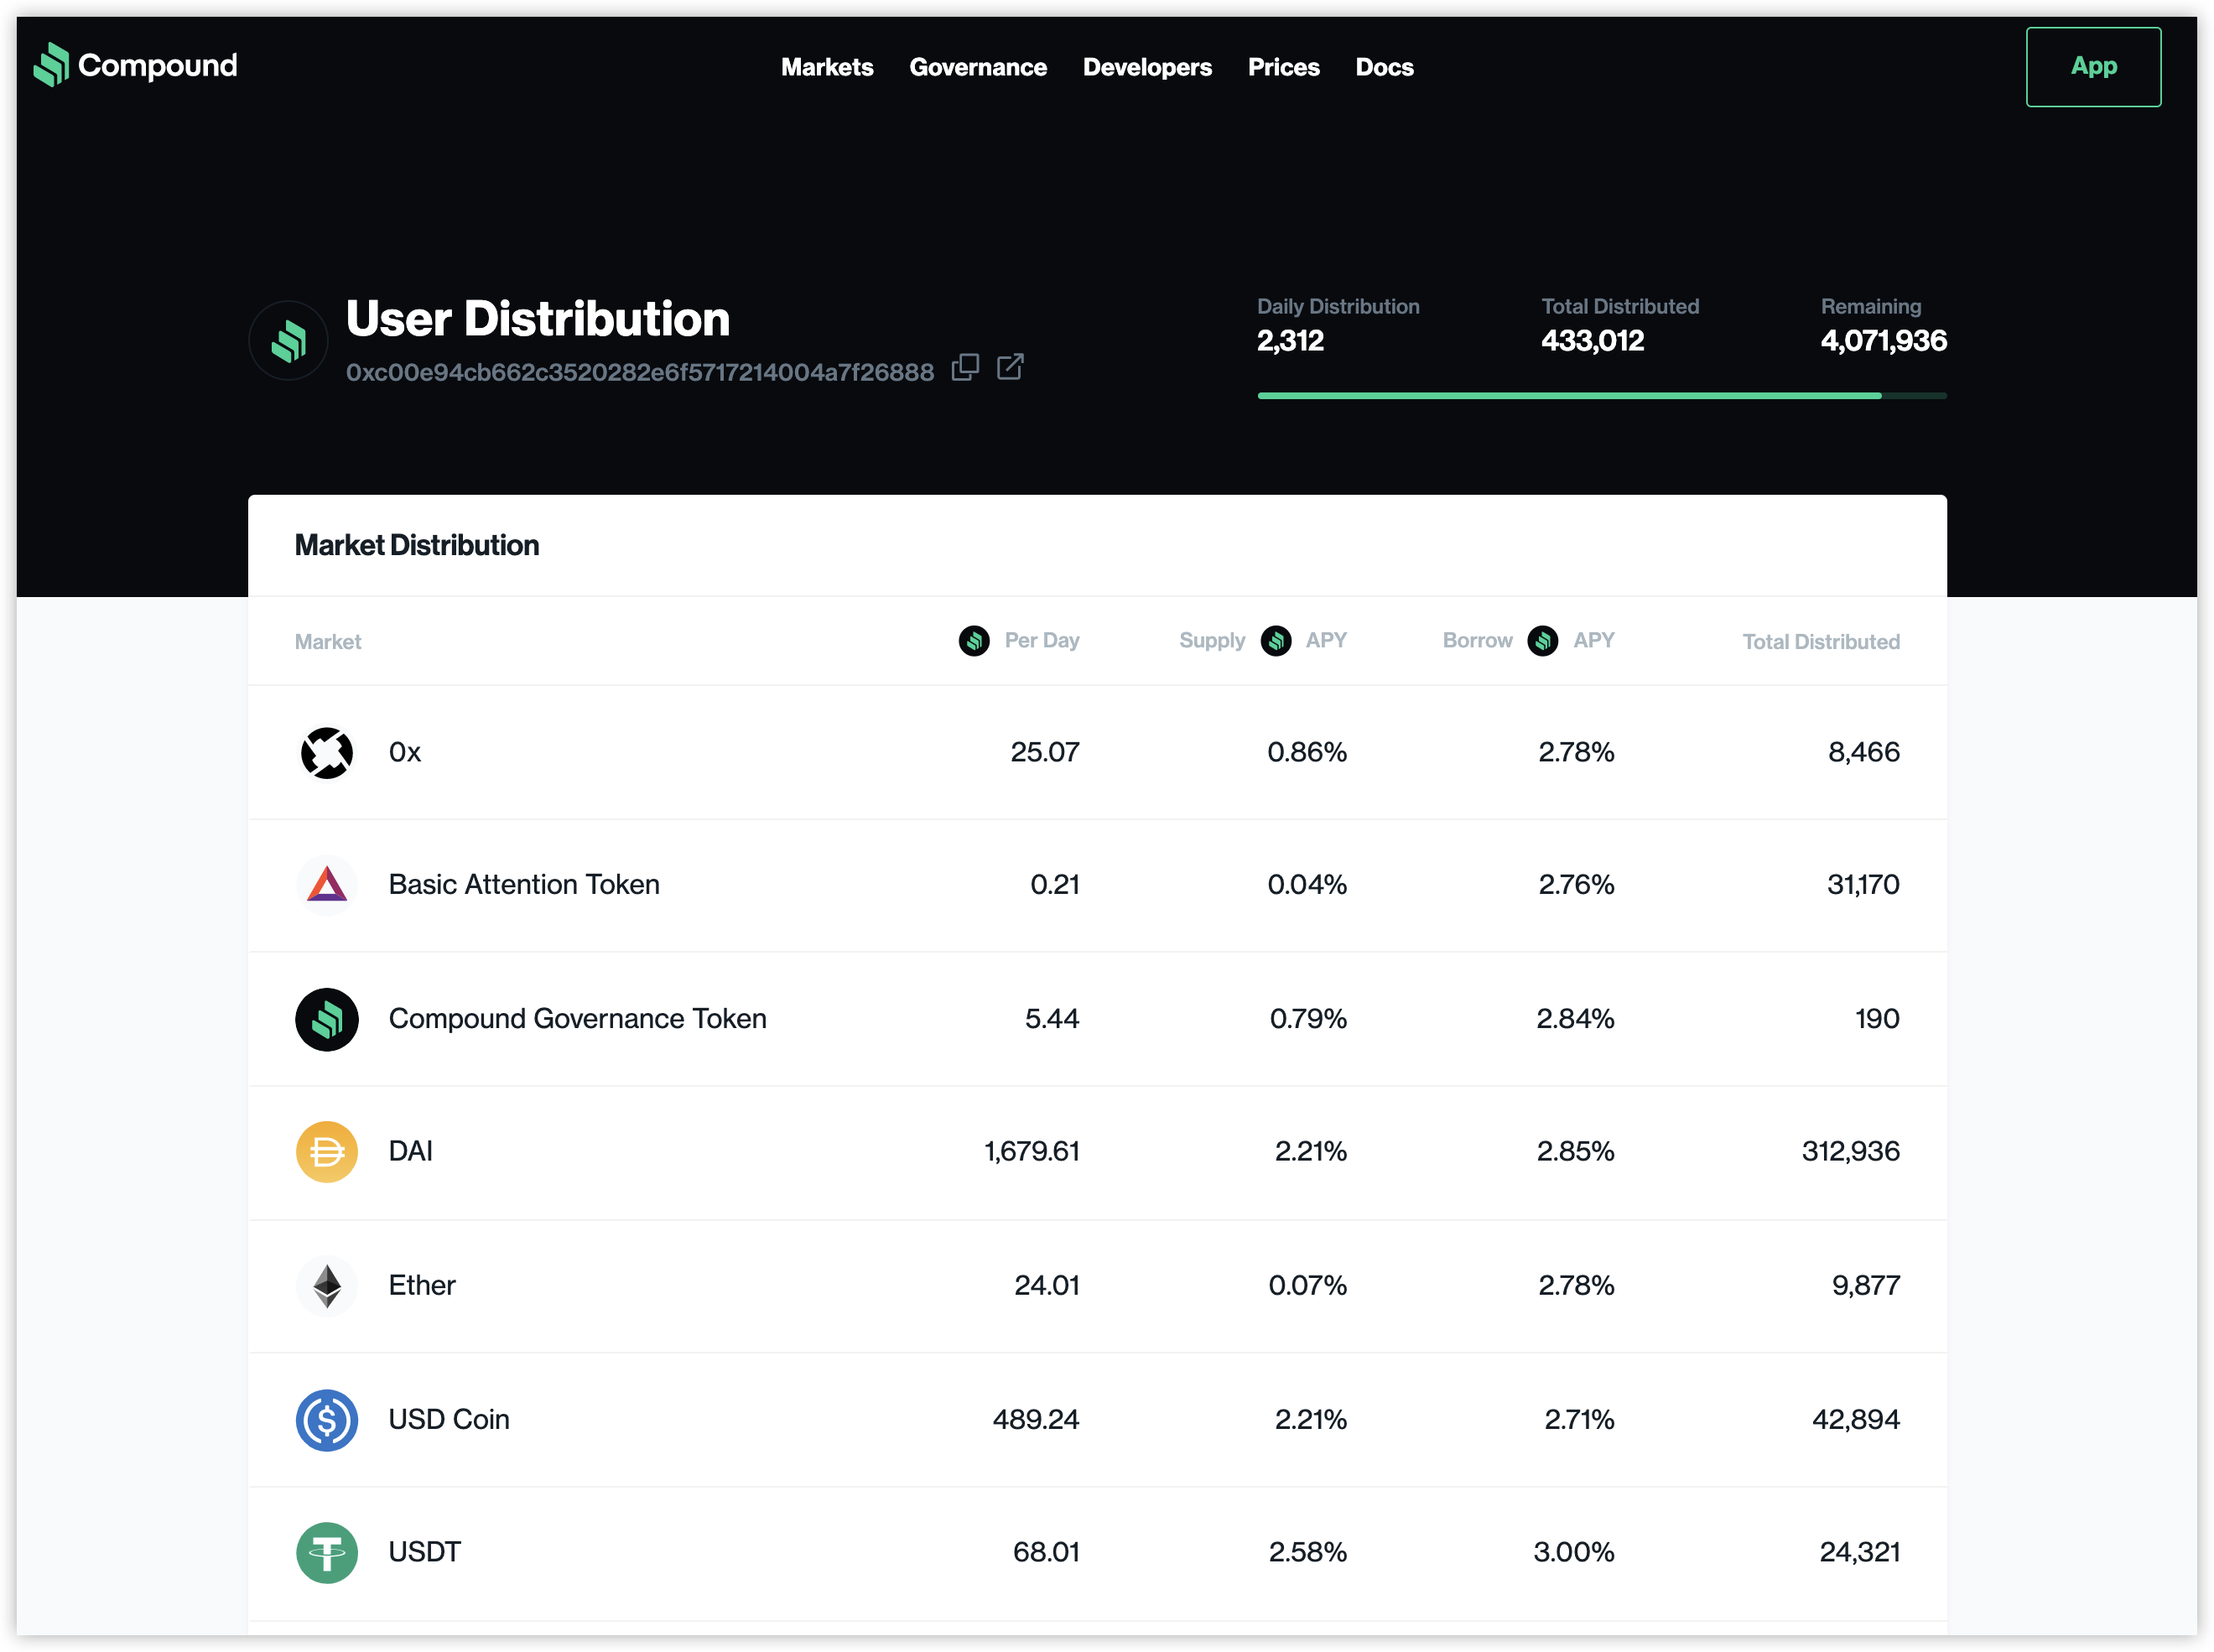Click the Total Distributed column header
Viewport: 2214px width, 1652px height.
pyautogui.click(x=1821, y=642)
